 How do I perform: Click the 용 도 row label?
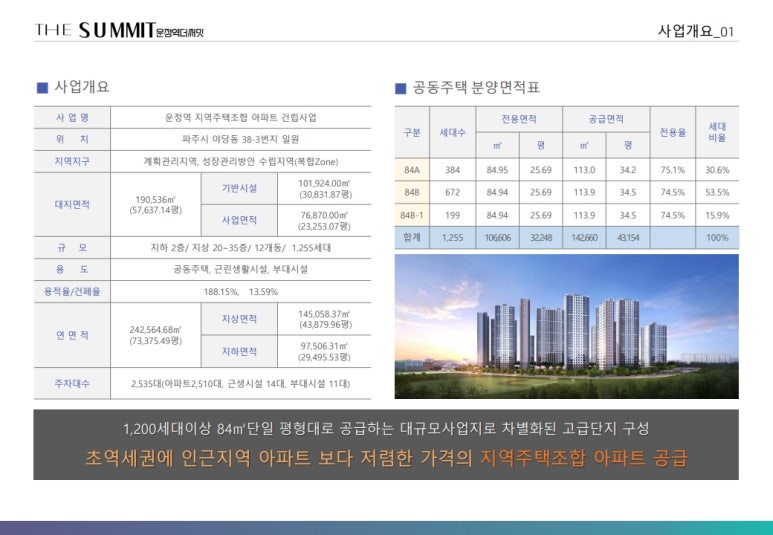point(72,269)
